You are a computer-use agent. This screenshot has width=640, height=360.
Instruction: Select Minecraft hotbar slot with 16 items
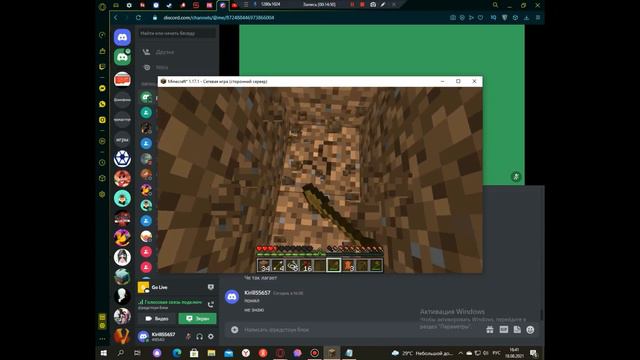pos(306,265)
